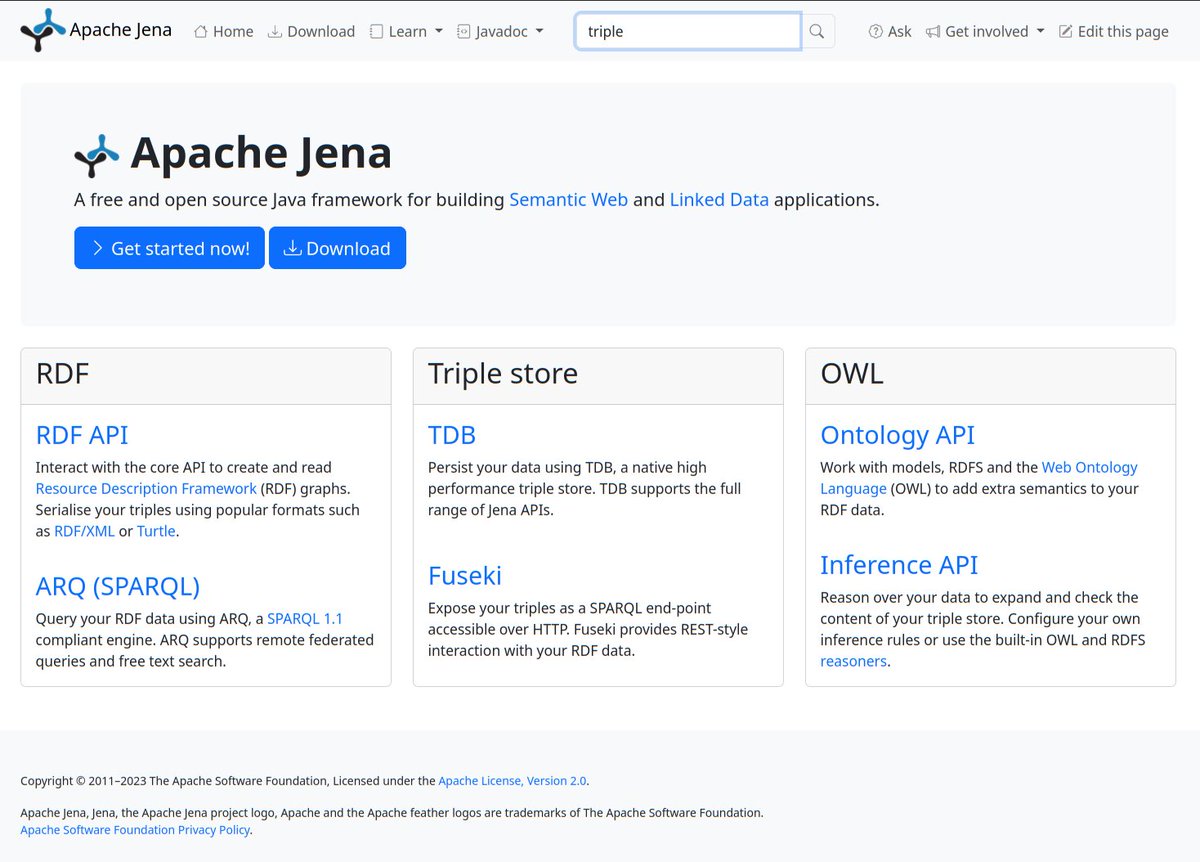
Task: Open Download page from navbar
Action: 311,31
